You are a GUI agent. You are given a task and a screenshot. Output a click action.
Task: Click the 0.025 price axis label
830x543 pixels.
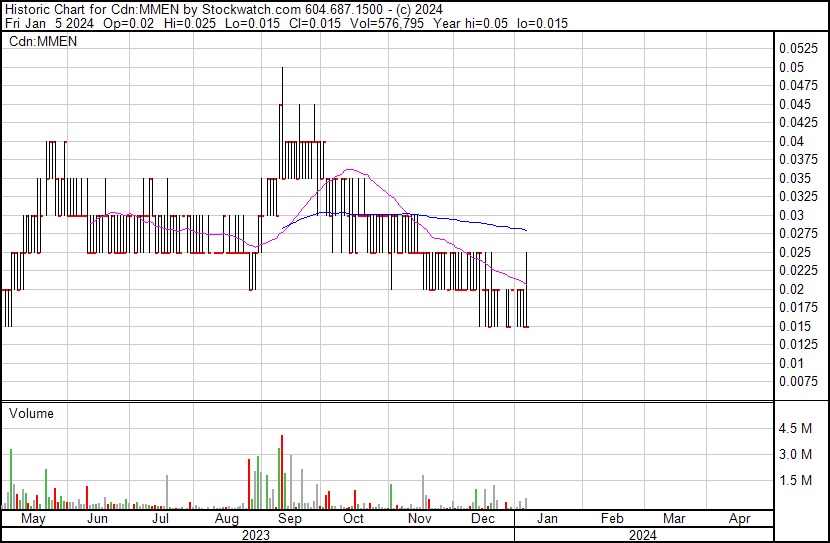(795, 252)
